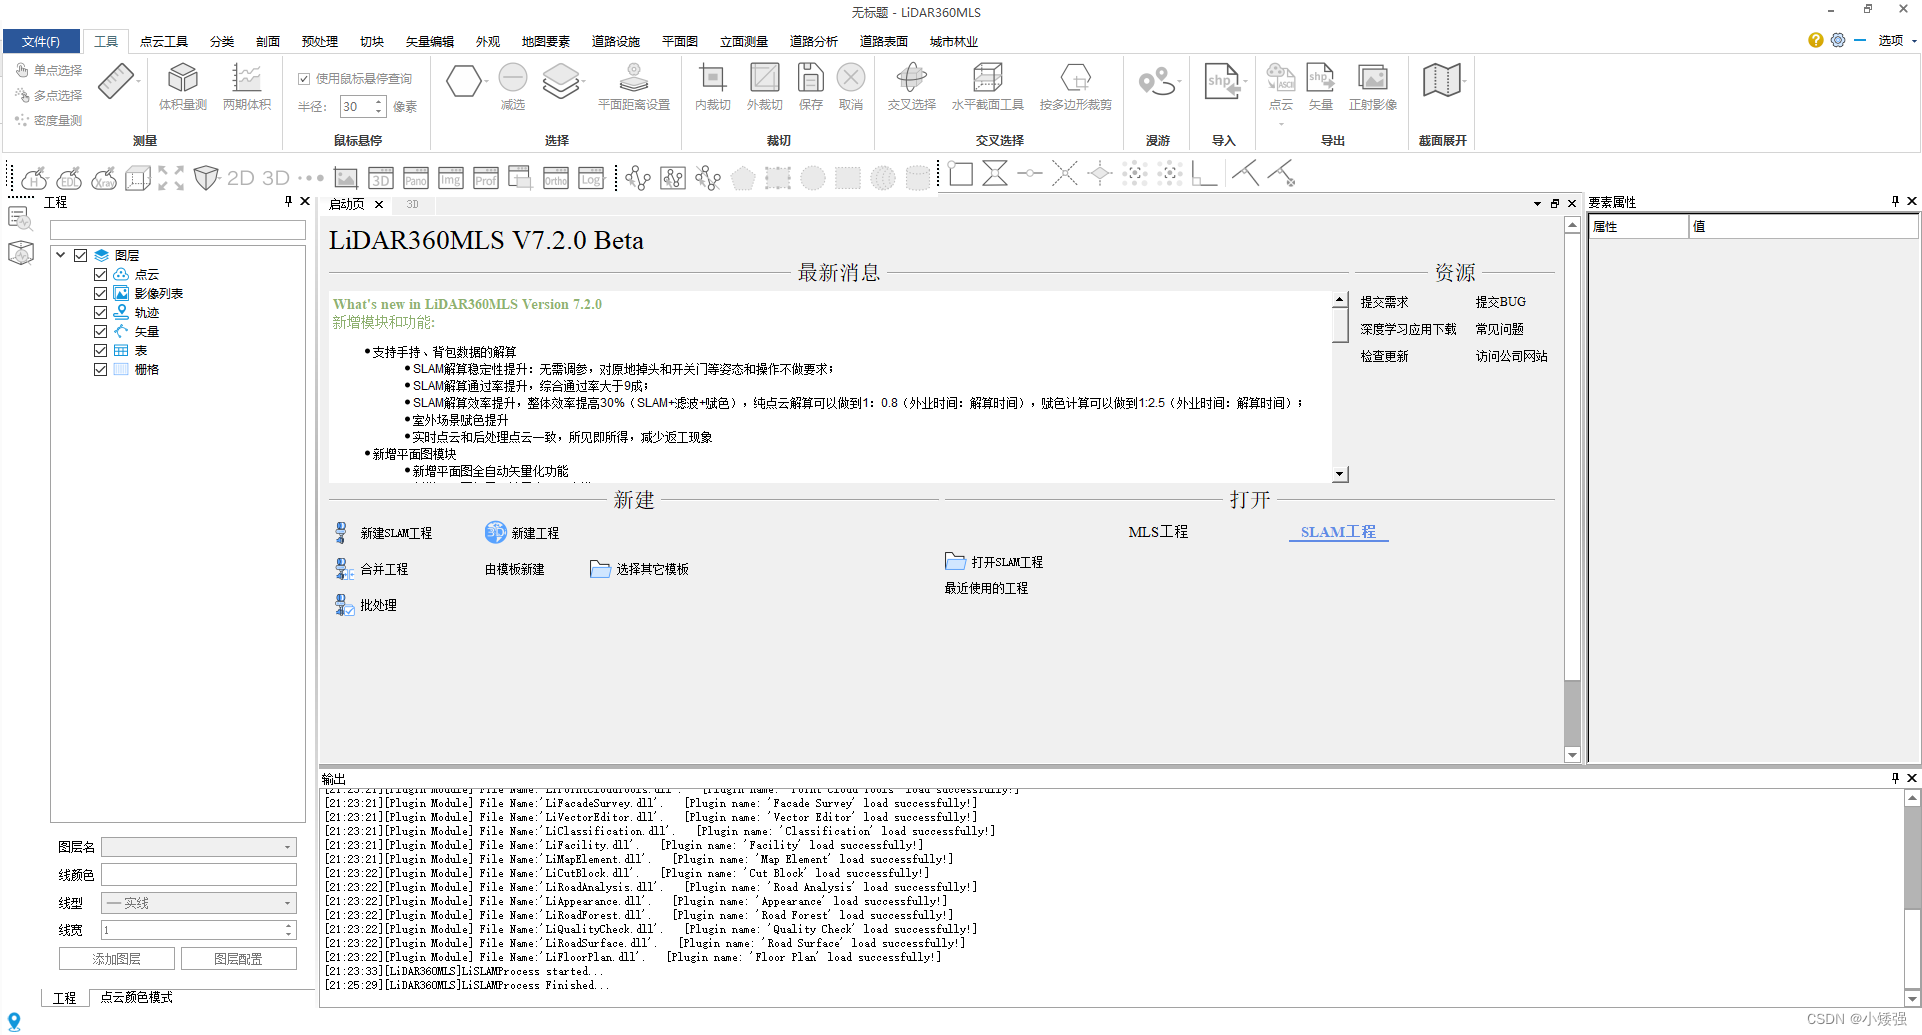The width and height of the screenshot is (1922, 1035).
Task: Click the start page vertical scrollbar
Action: point(1572,490)
